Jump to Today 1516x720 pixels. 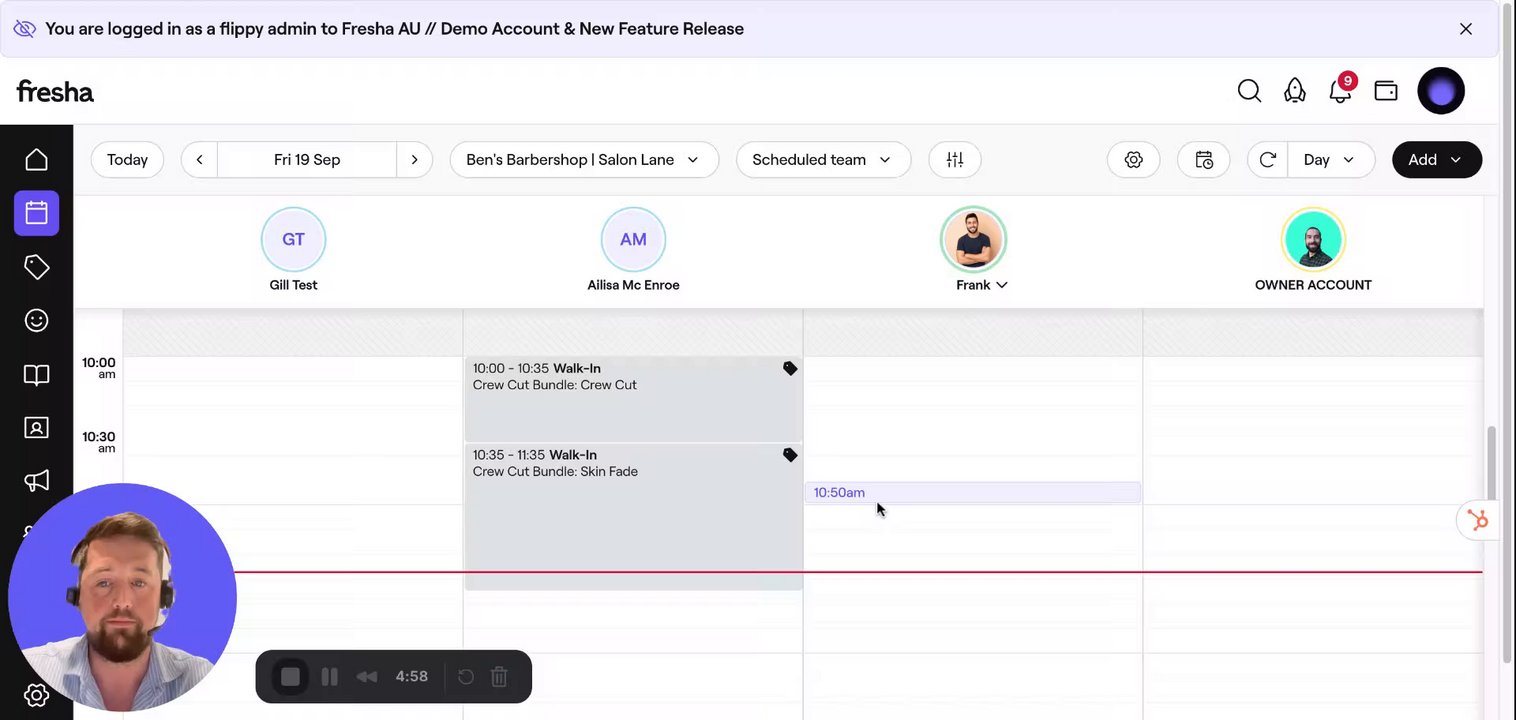pos(127,160)
